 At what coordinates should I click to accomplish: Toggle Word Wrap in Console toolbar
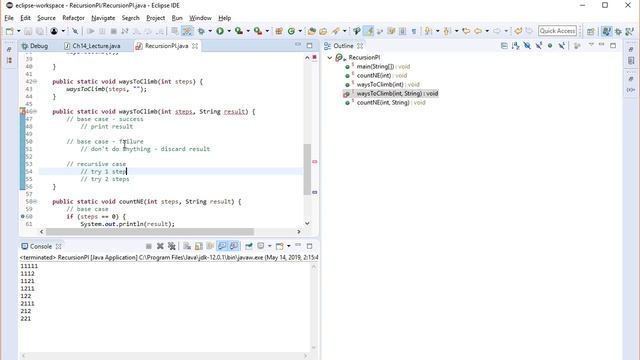click(210, 246)
